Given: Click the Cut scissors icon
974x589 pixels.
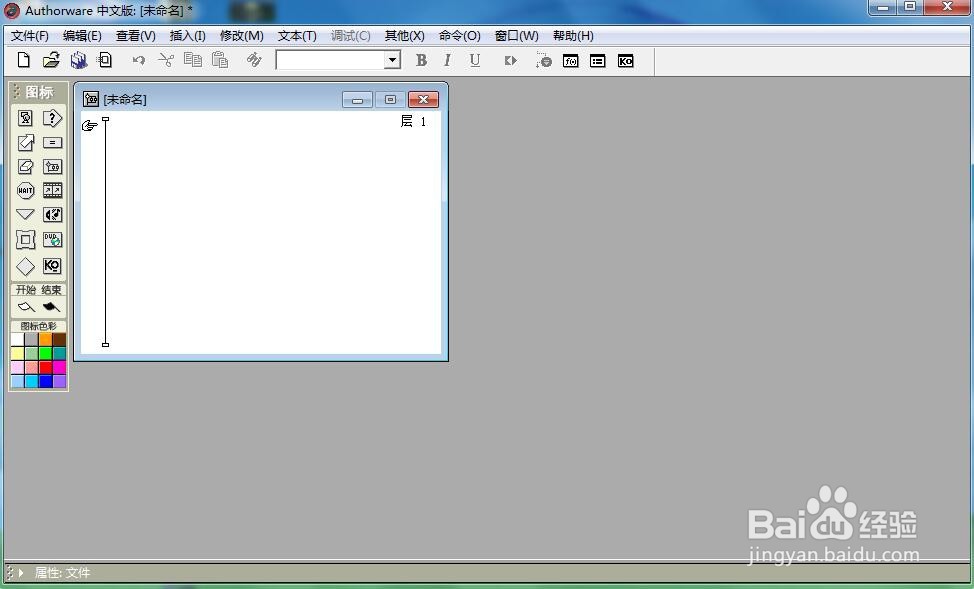Looking at the screenshot, I should point(165,60).
